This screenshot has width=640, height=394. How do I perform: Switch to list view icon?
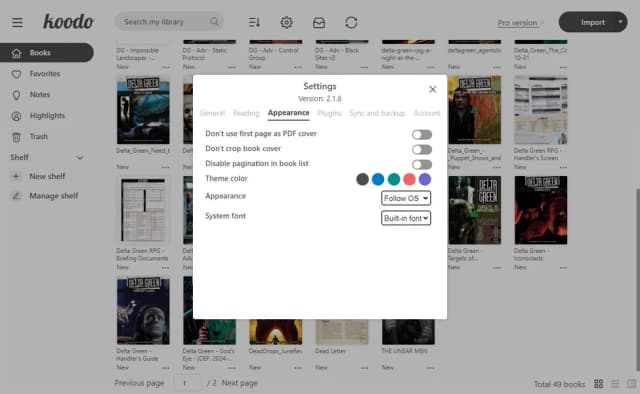tap(615, 383)
